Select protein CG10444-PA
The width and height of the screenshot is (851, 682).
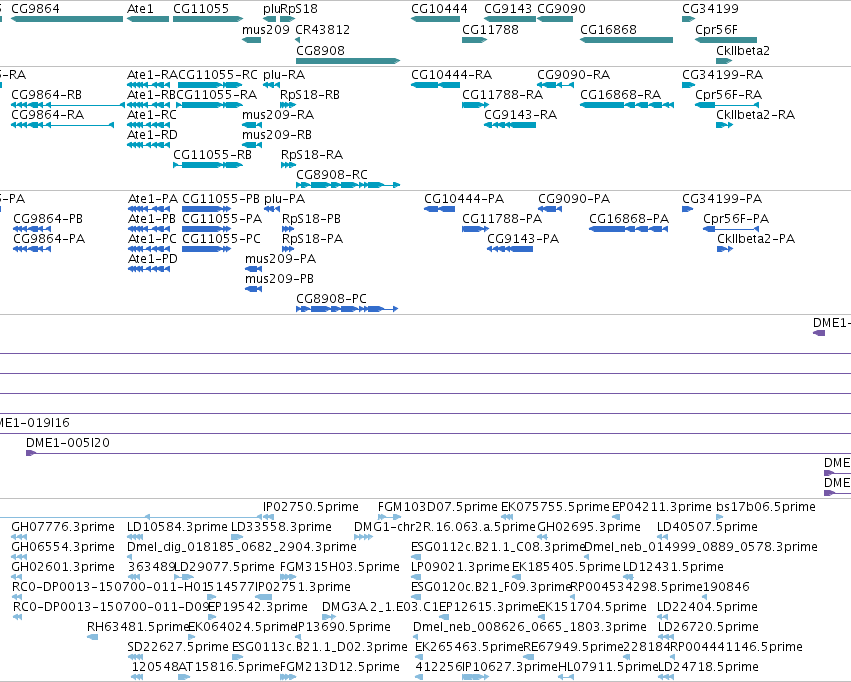point(439,209)
